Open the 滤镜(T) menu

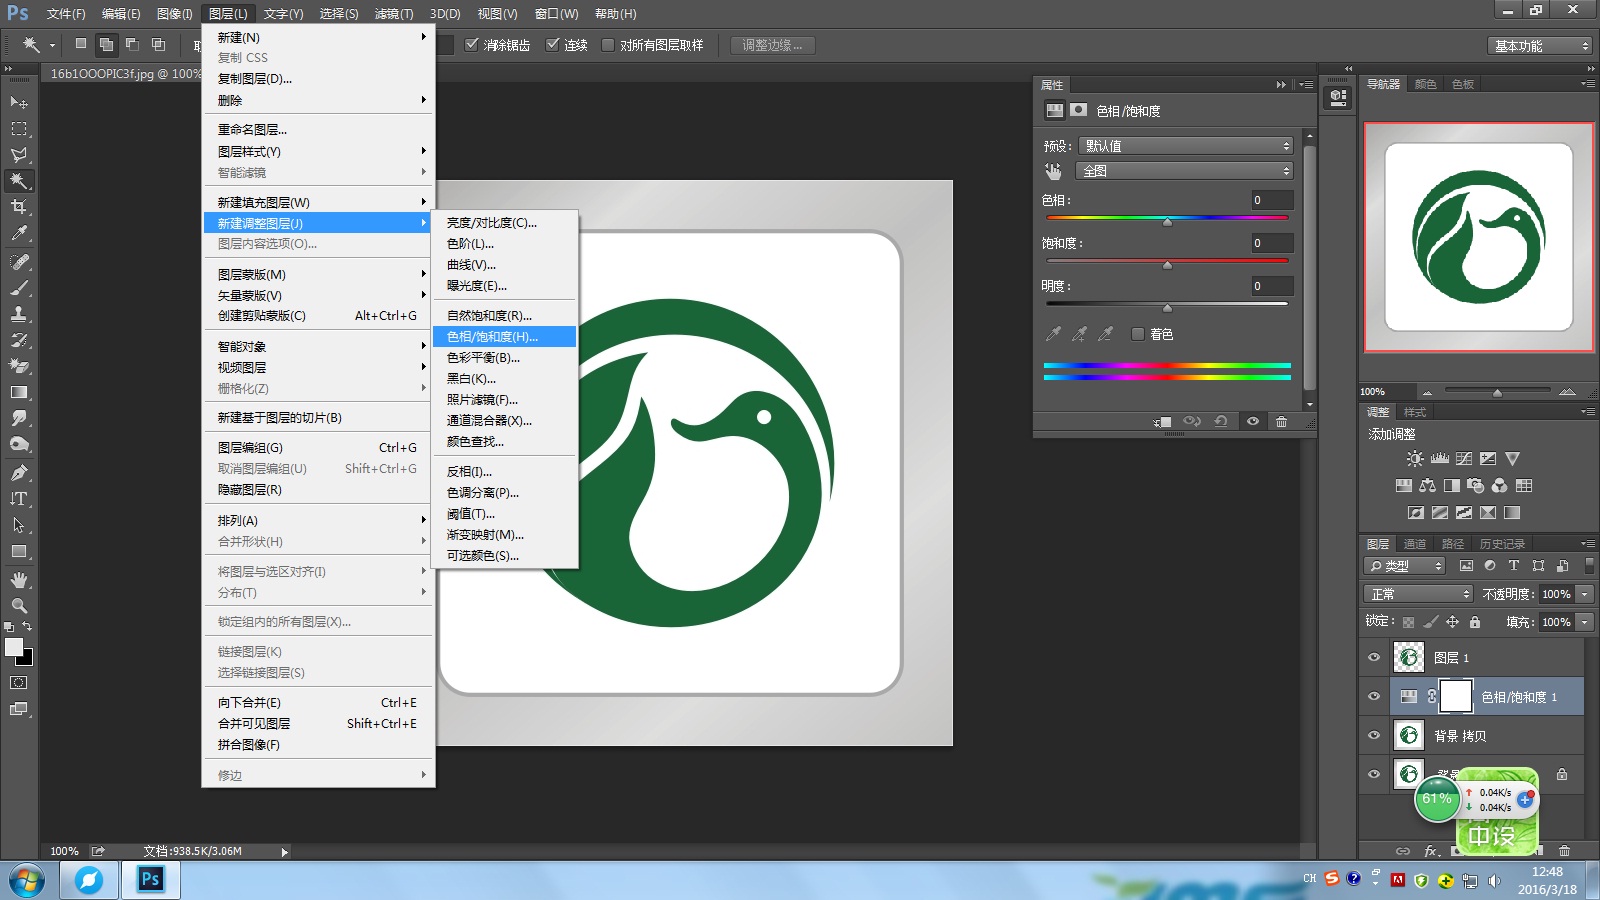(x=394, y=14)
